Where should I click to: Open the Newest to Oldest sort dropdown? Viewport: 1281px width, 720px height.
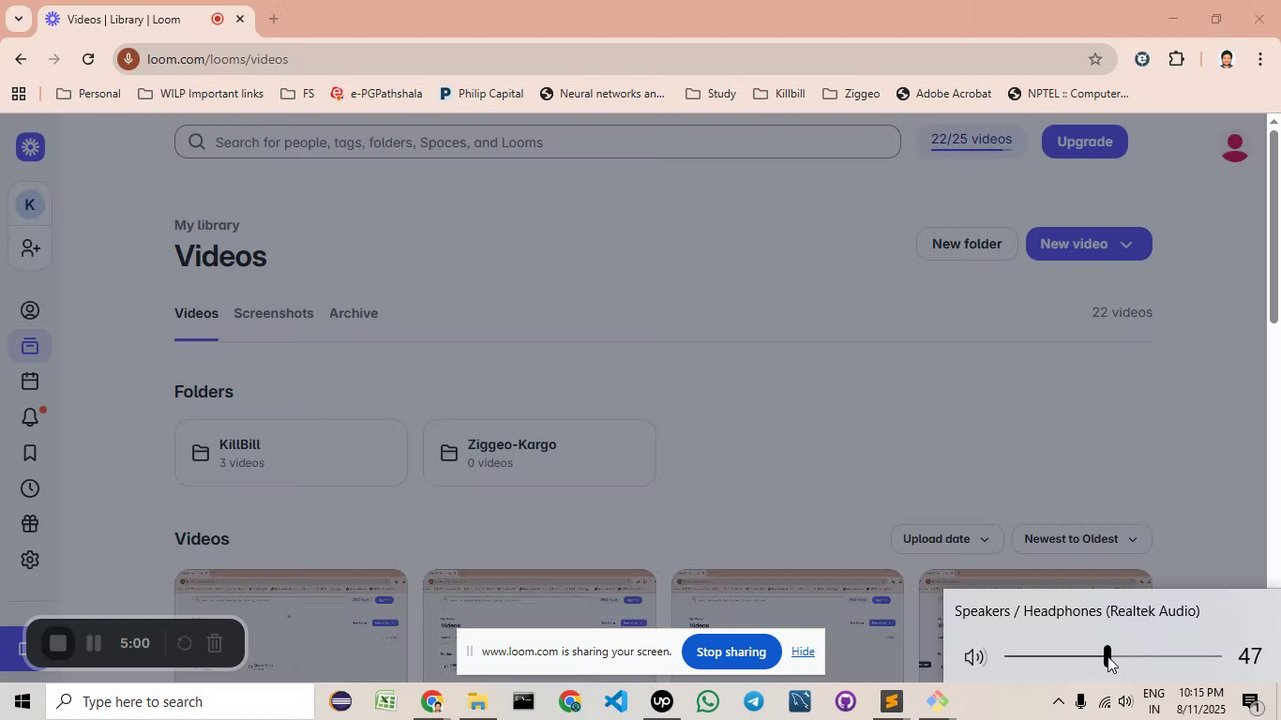point(1082,539)
